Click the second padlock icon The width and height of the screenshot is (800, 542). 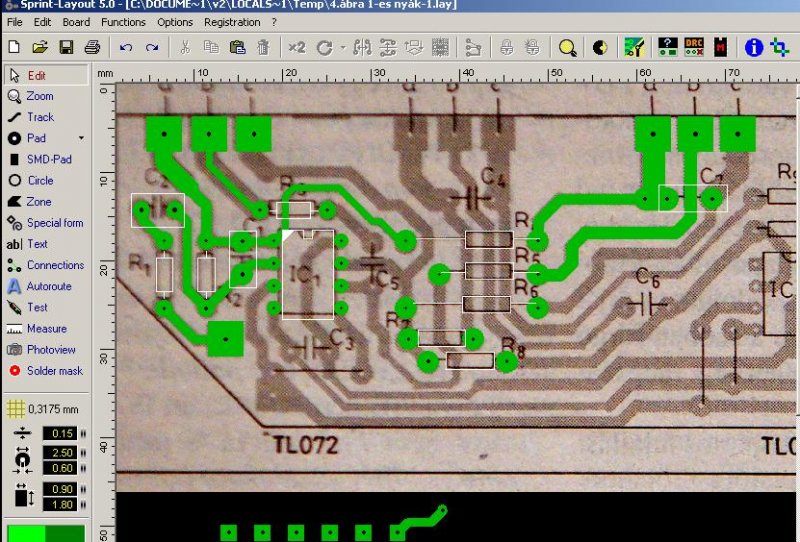[x=532, y=47]
